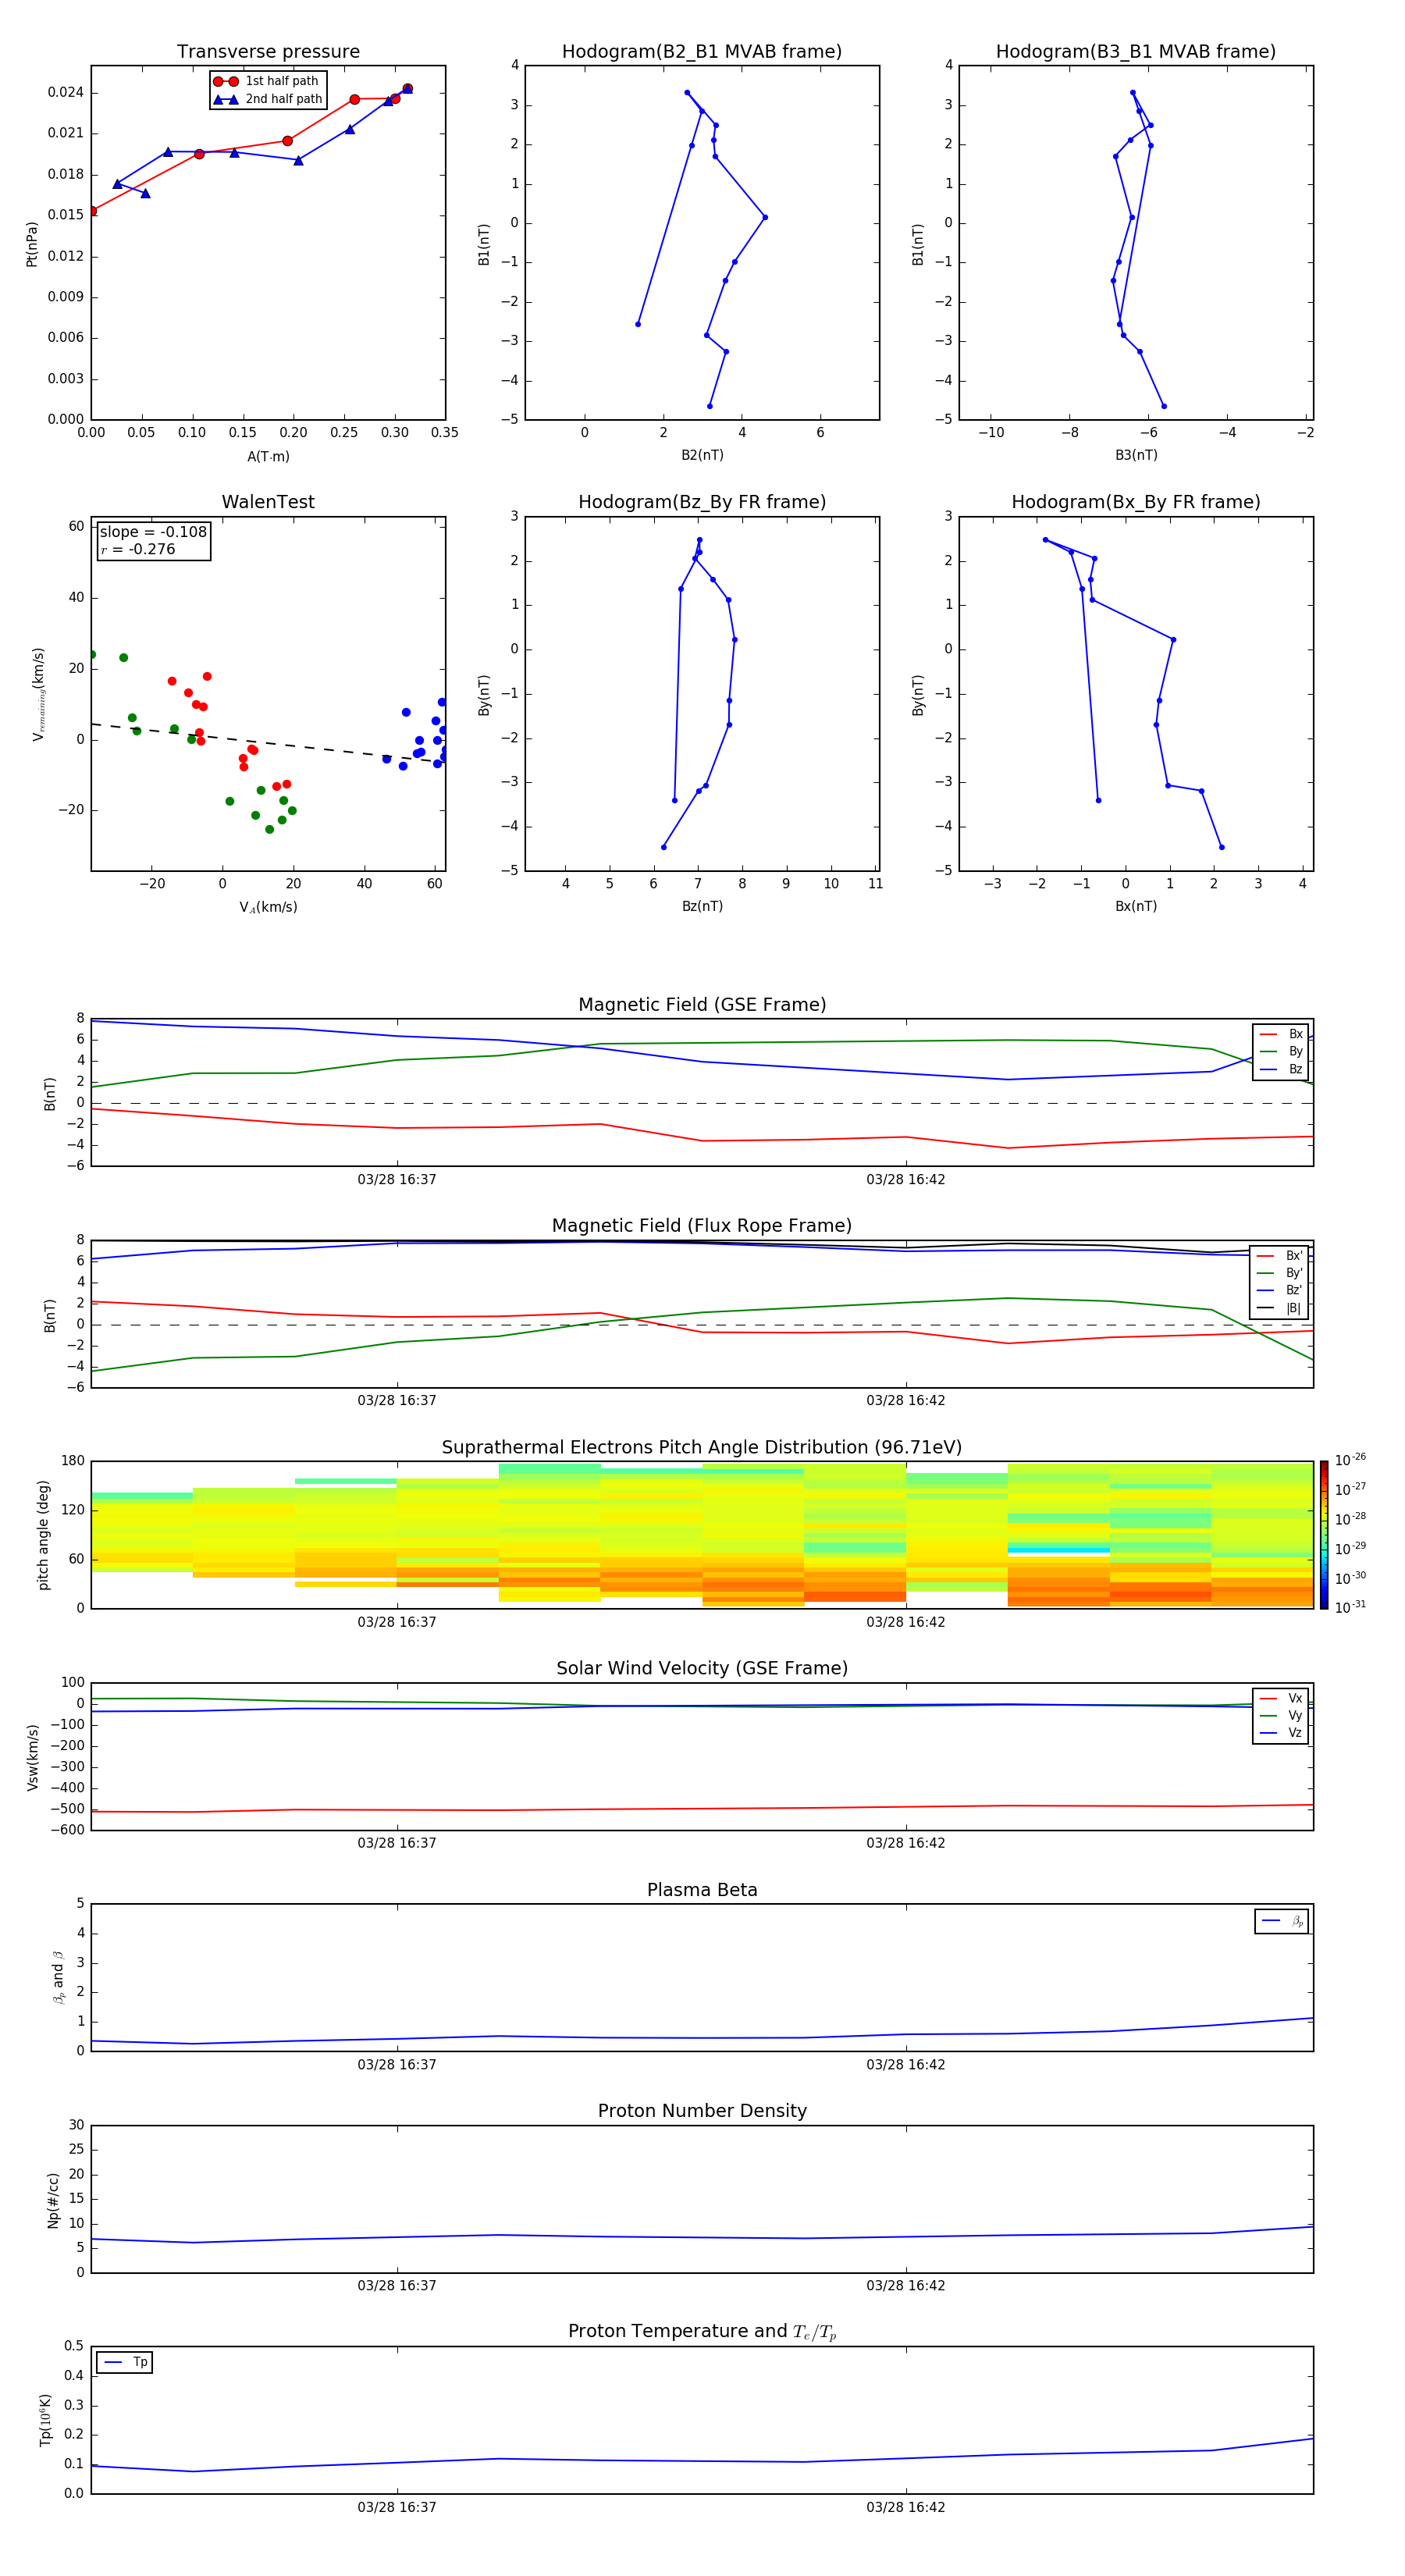
Task: Click the "By(nT)" label of Bx_By hodogram
Action: 918,694
